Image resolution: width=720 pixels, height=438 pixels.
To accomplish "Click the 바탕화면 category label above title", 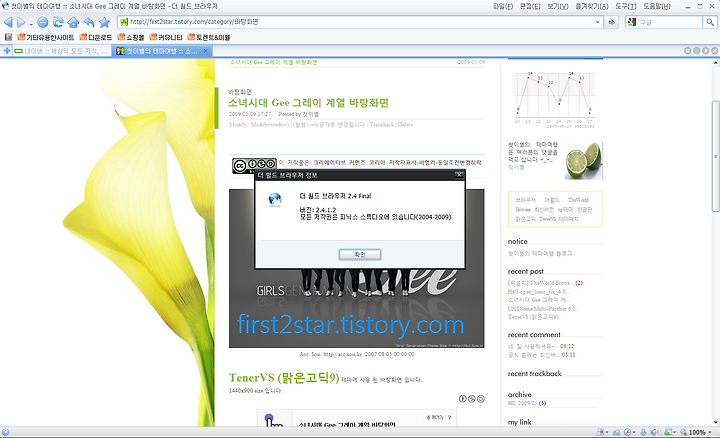I will tap(240, 92).
